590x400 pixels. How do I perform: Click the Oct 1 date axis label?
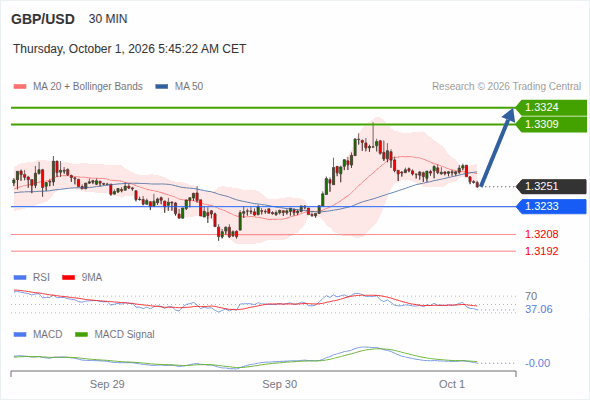[452, 385]
